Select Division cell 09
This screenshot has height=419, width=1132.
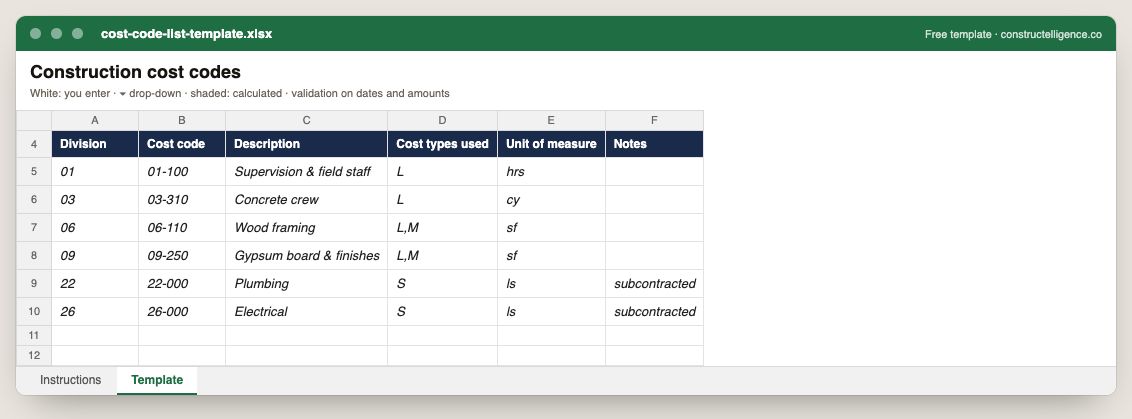coord(95,256)
